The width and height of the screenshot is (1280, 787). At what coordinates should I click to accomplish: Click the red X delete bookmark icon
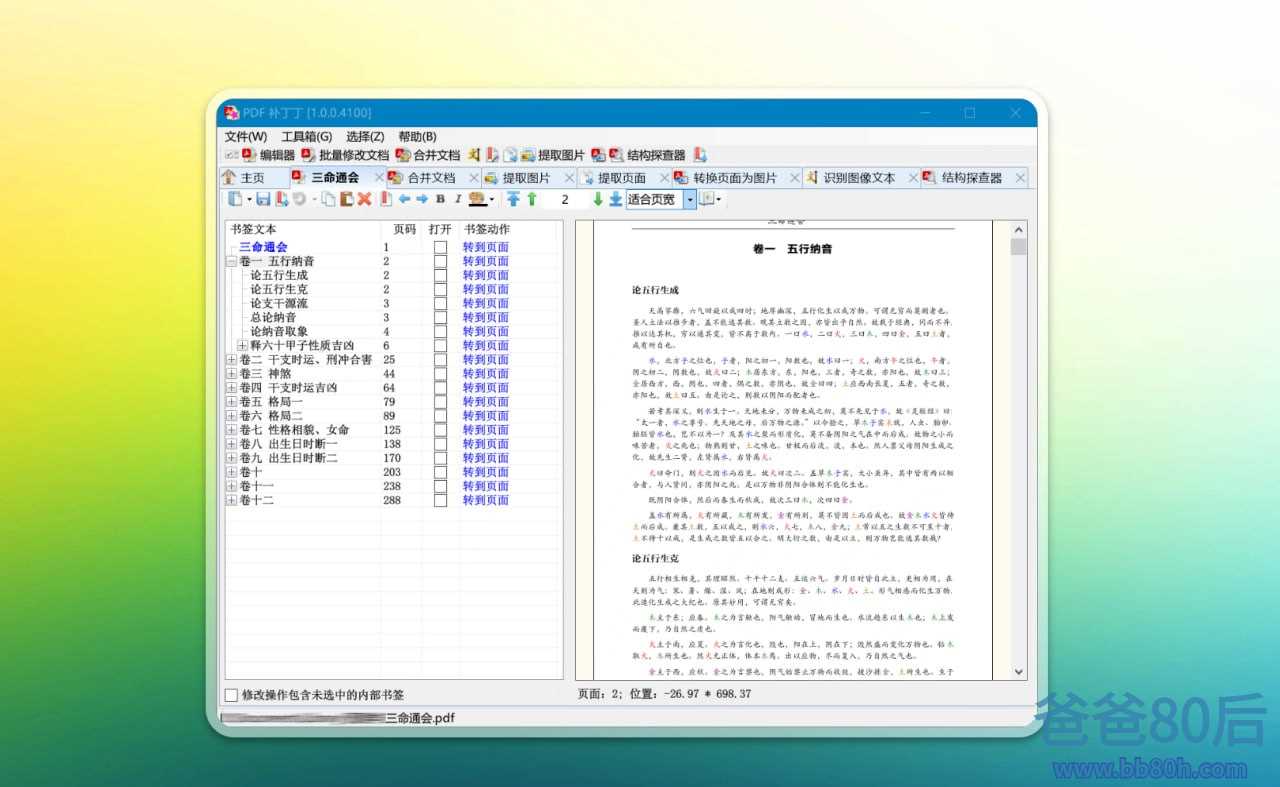[364, 200]
